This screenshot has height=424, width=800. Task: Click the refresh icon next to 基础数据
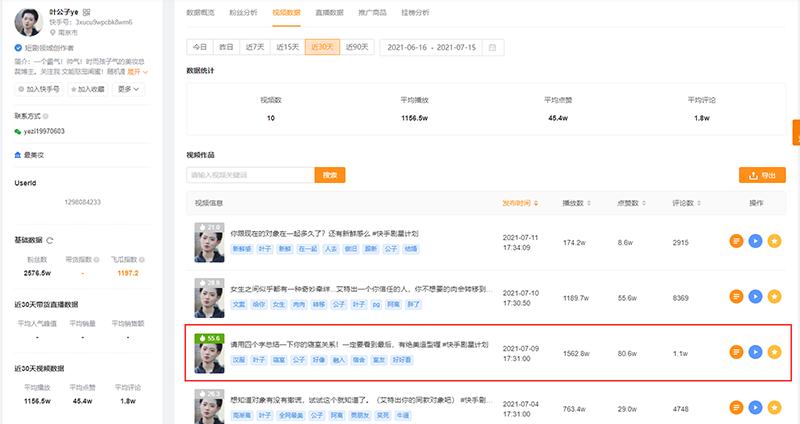coord(50,241)
